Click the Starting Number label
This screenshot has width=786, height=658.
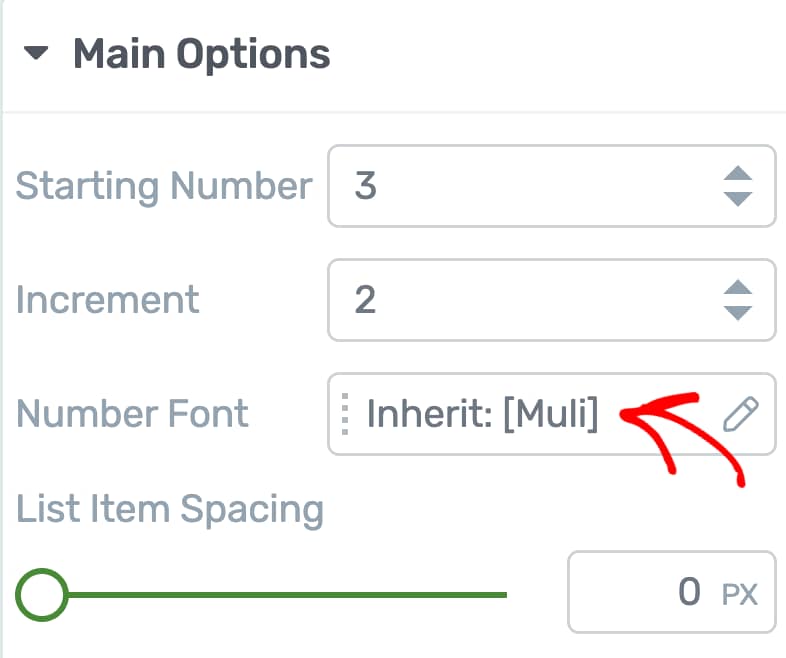coord(164,186)
